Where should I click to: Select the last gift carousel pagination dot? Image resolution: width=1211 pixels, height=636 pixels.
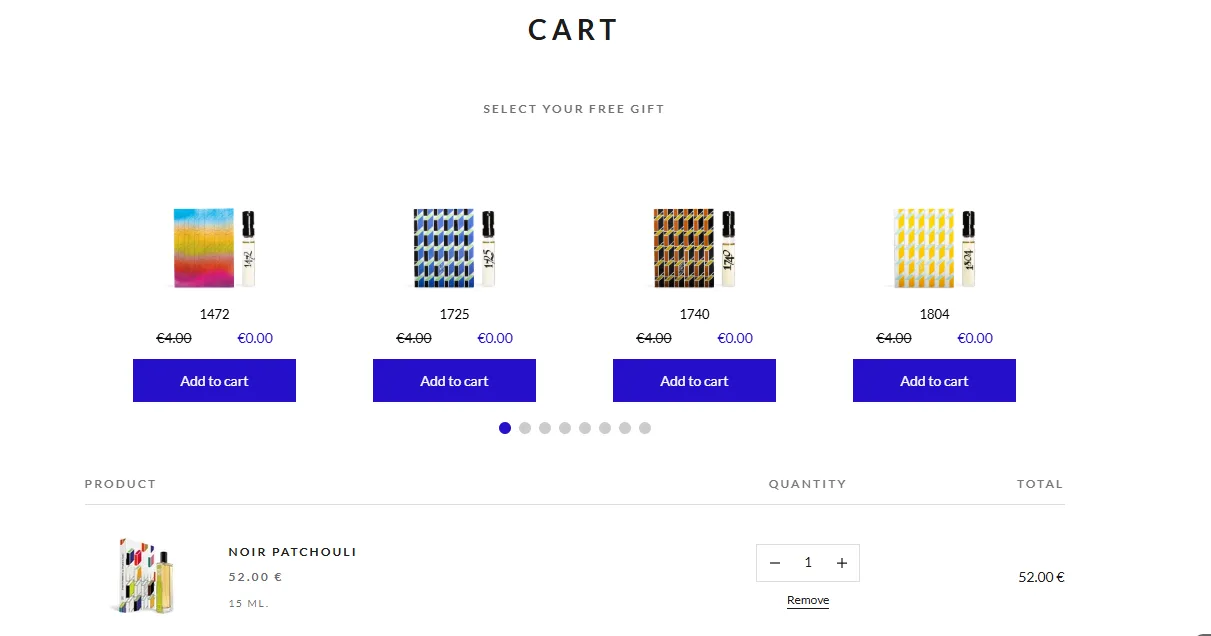[x=645, y=428]
